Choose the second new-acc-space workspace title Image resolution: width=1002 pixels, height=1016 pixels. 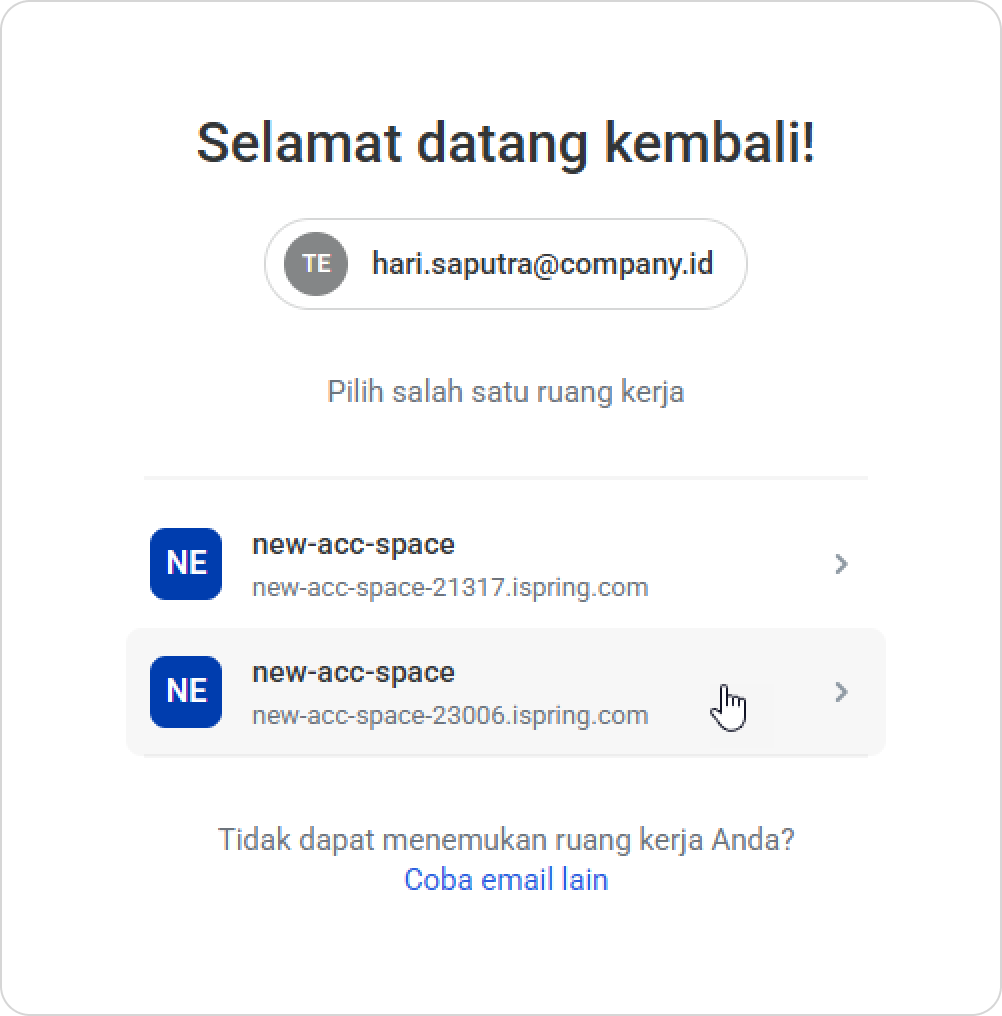pyautogui.click(x=353, y=672)
